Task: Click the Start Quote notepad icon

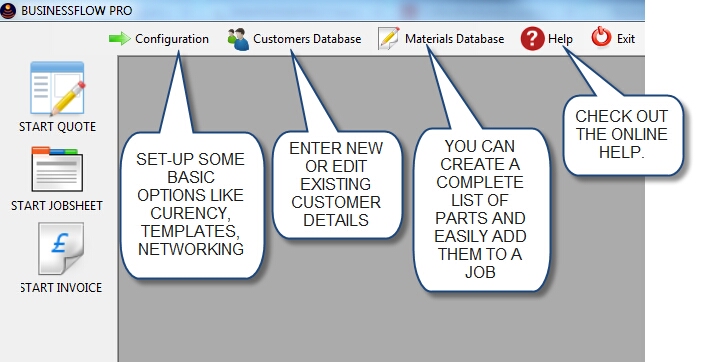Action: click(57, 89)
